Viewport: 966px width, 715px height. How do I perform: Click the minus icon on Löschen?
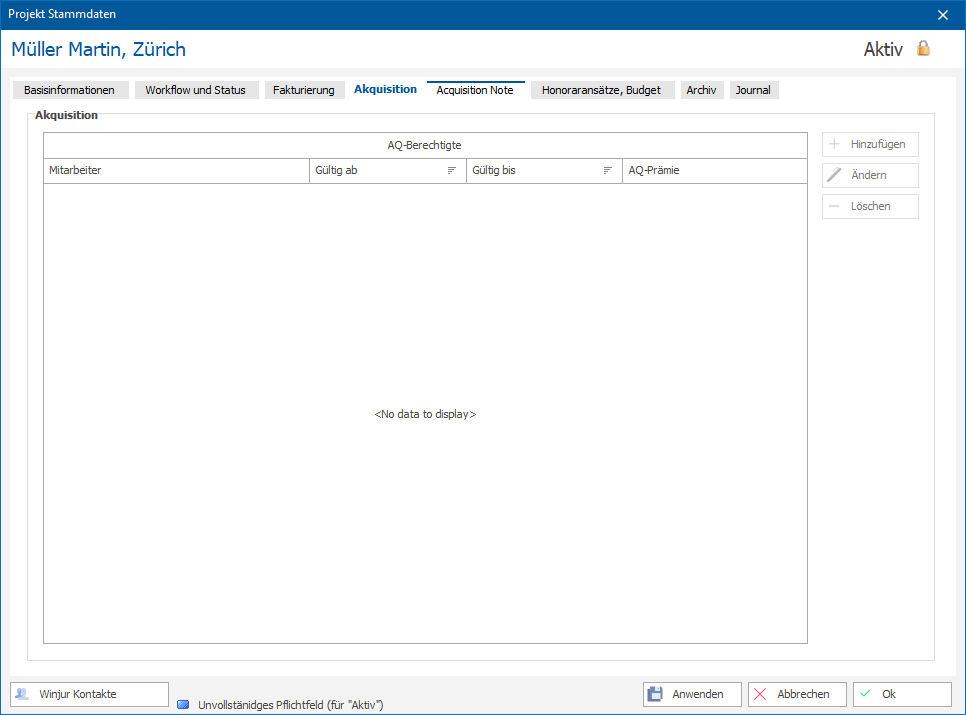[x=834, y=206]
